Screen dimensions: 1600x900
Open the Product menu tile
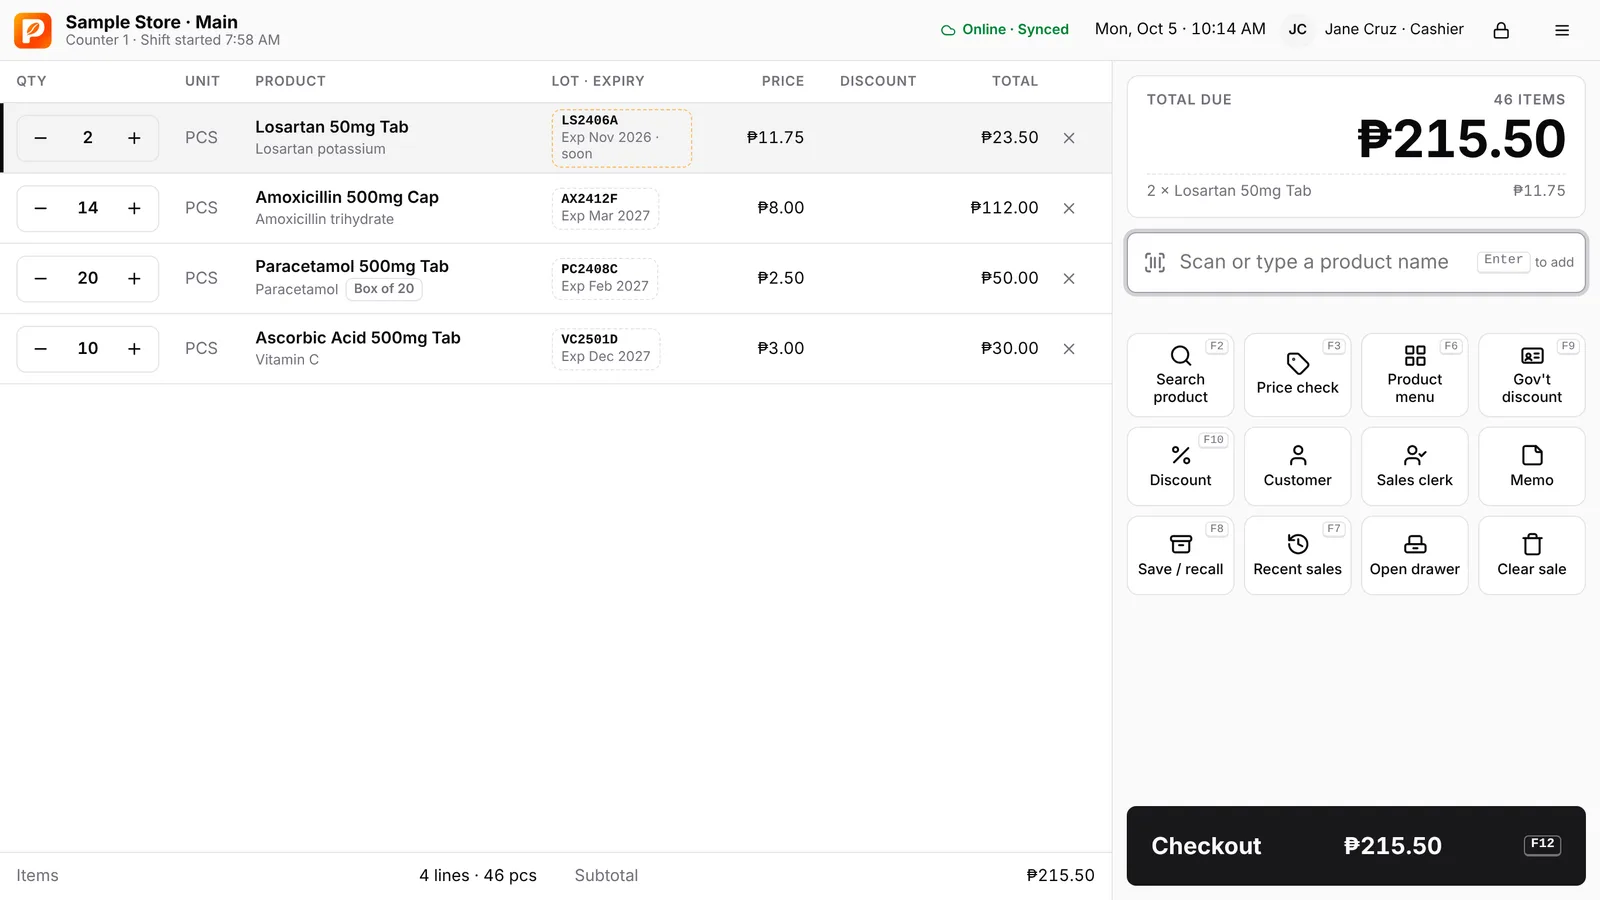coord(1414,375)
